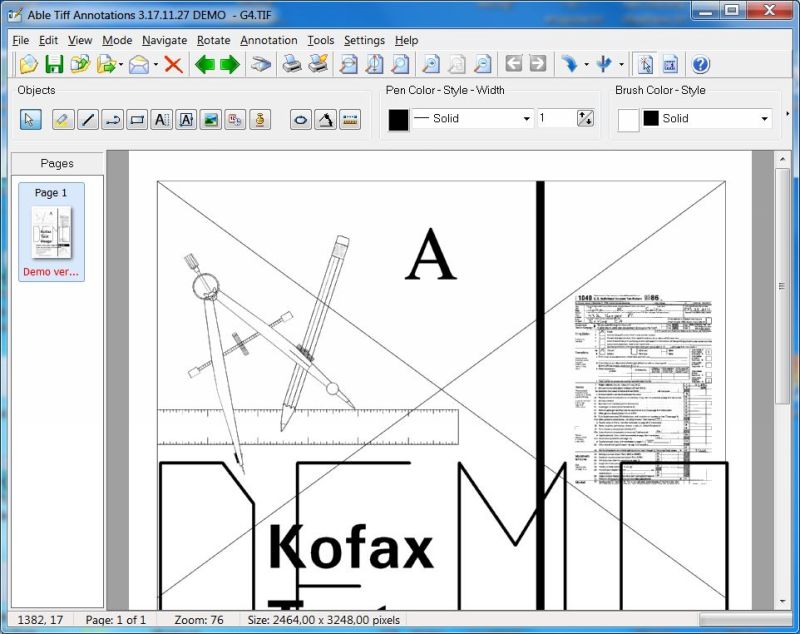Click the black pen color swatch
This screenshot has height=634, width=800.
[x=398, y=120]
